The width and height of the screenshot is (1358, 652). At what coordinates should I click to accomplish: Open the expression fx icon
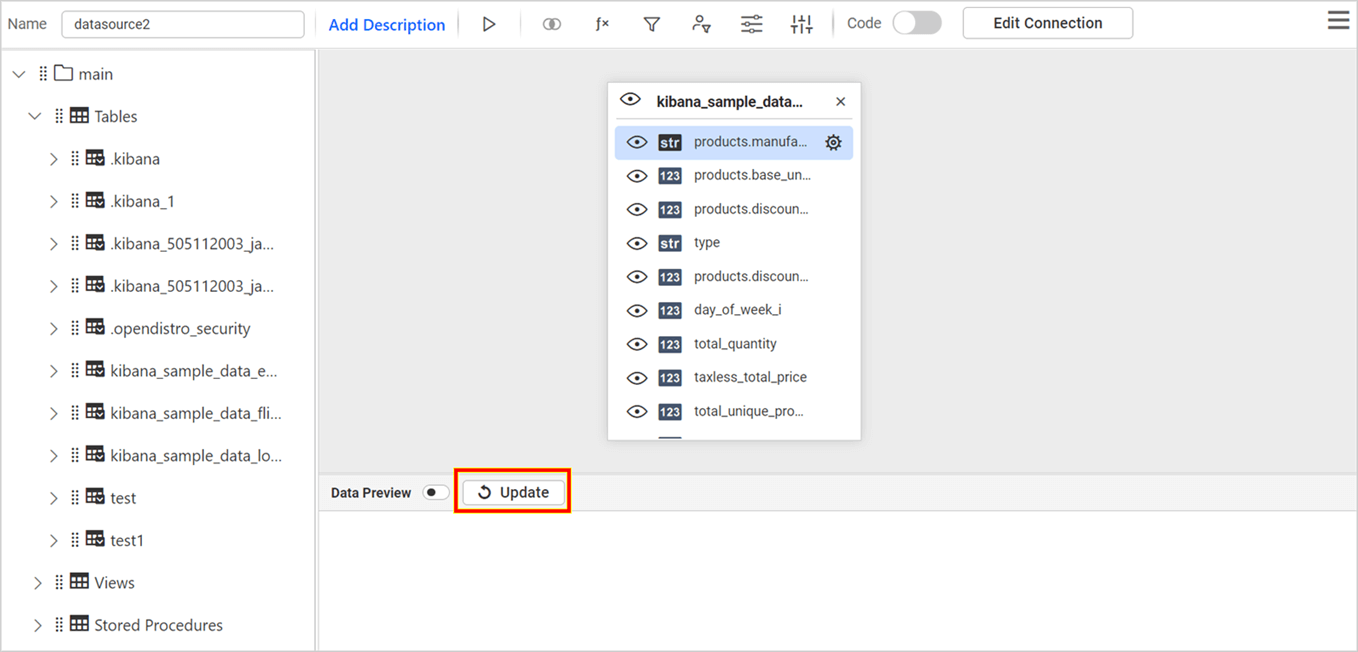[x=602, y=24]
